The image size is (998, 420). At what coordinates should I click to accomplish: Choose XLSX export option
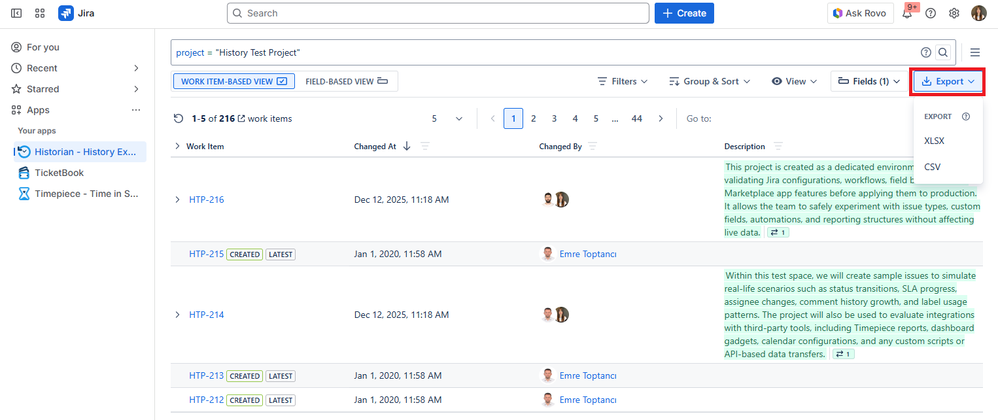click(934, 141)
